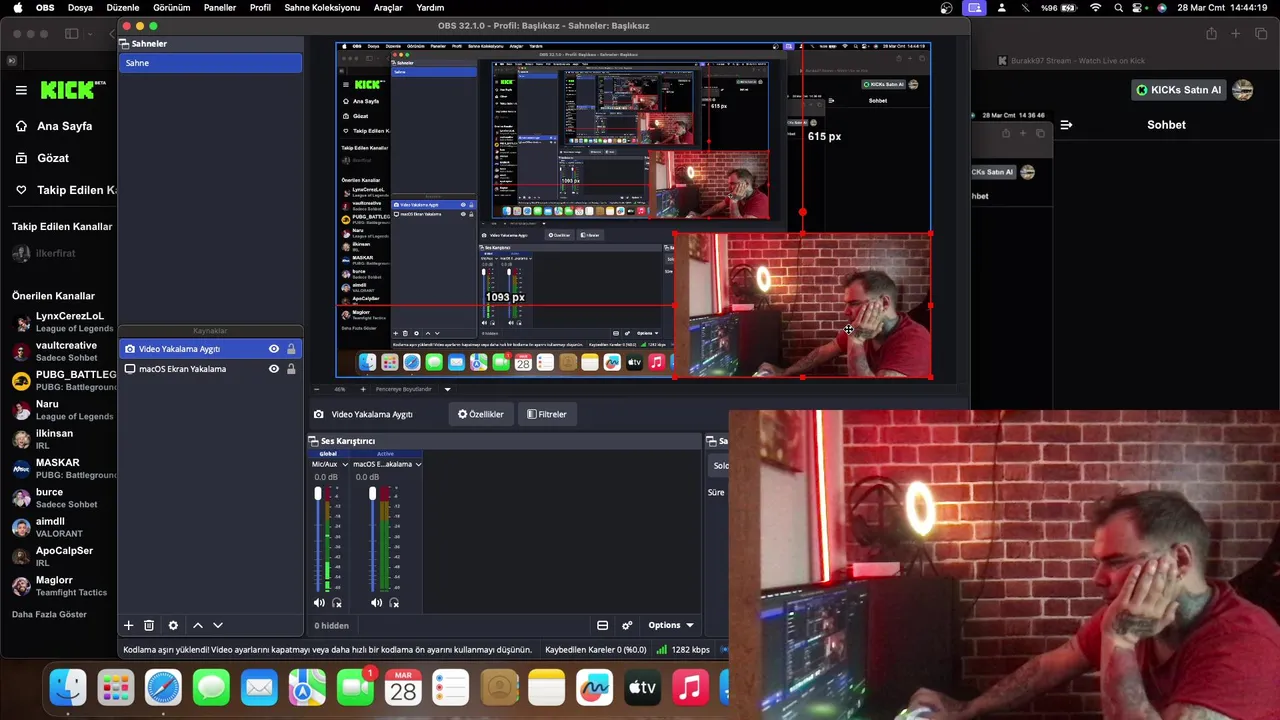Zoom out preview with minus button
This screenshot has height=720, width=1280.
[317, 389]
